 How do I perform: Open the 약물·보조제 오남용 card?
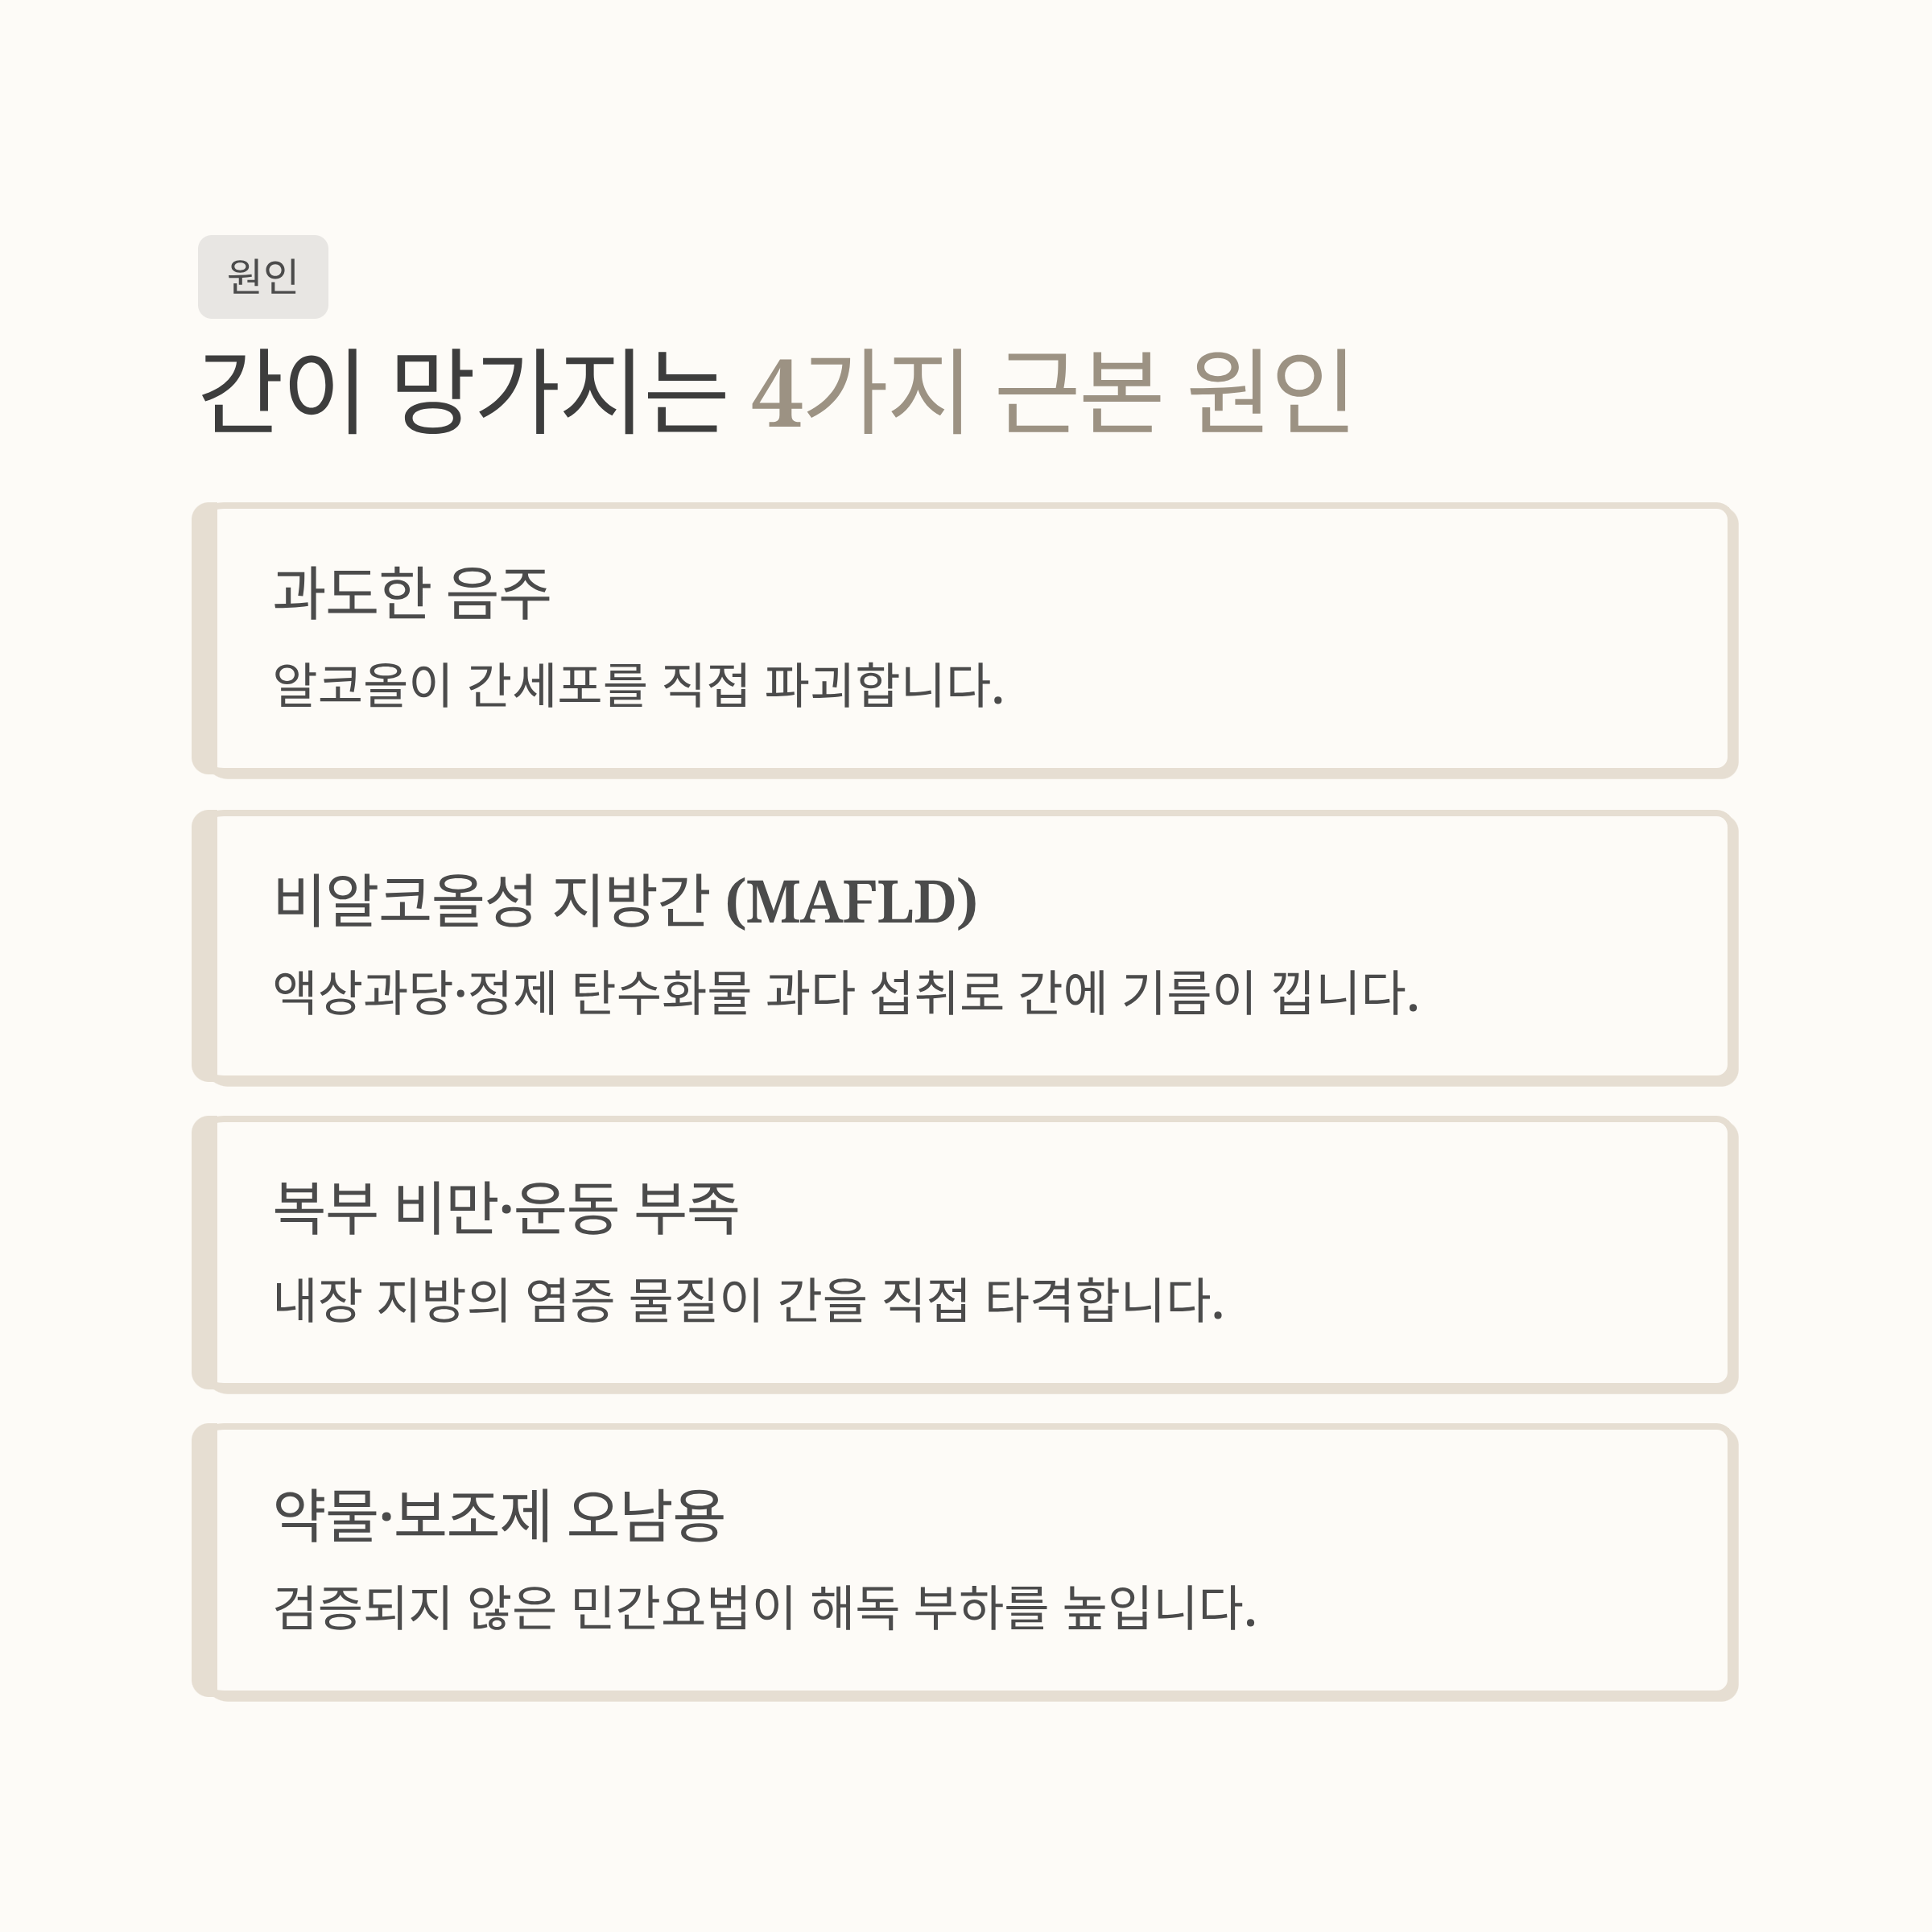[965, 1561]
